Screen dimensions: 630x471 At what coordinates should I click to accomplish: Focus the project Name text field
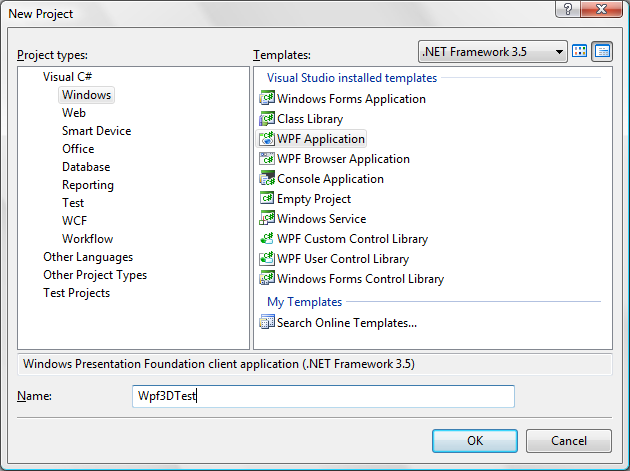[x=323, y=396]
